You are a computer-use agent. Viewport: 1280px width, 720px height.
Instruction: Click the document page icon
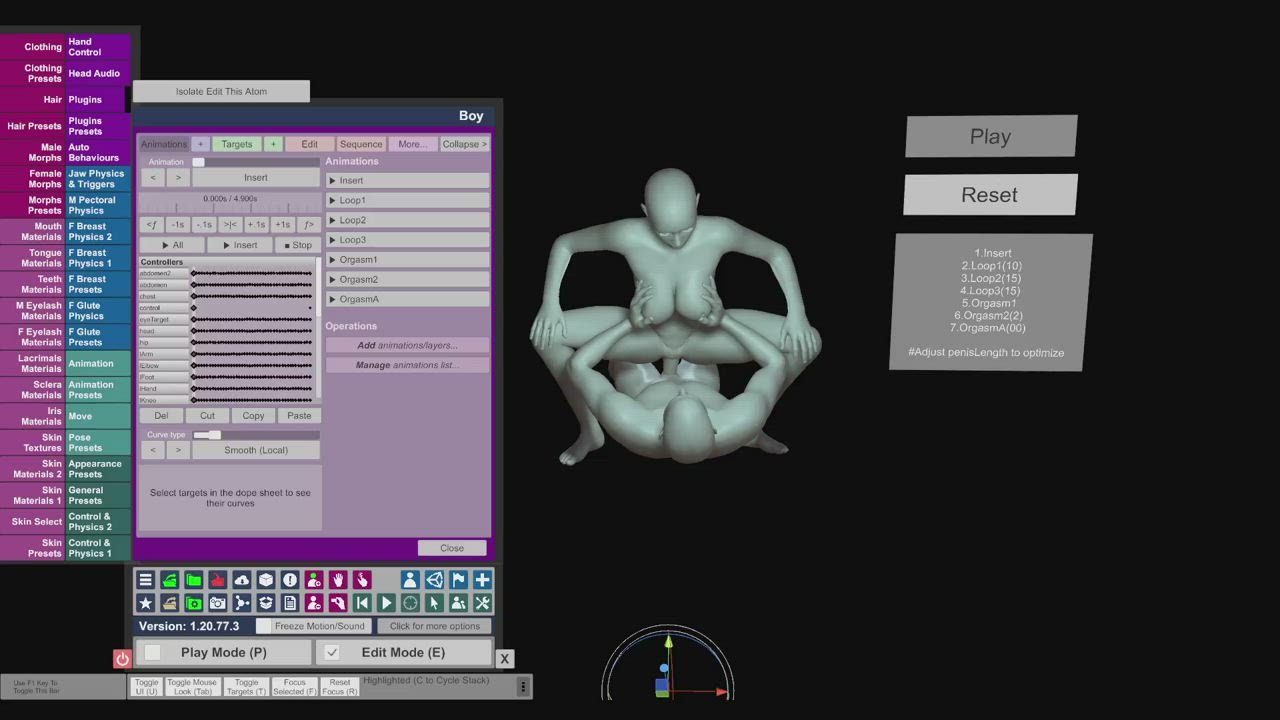coord(289,603)
